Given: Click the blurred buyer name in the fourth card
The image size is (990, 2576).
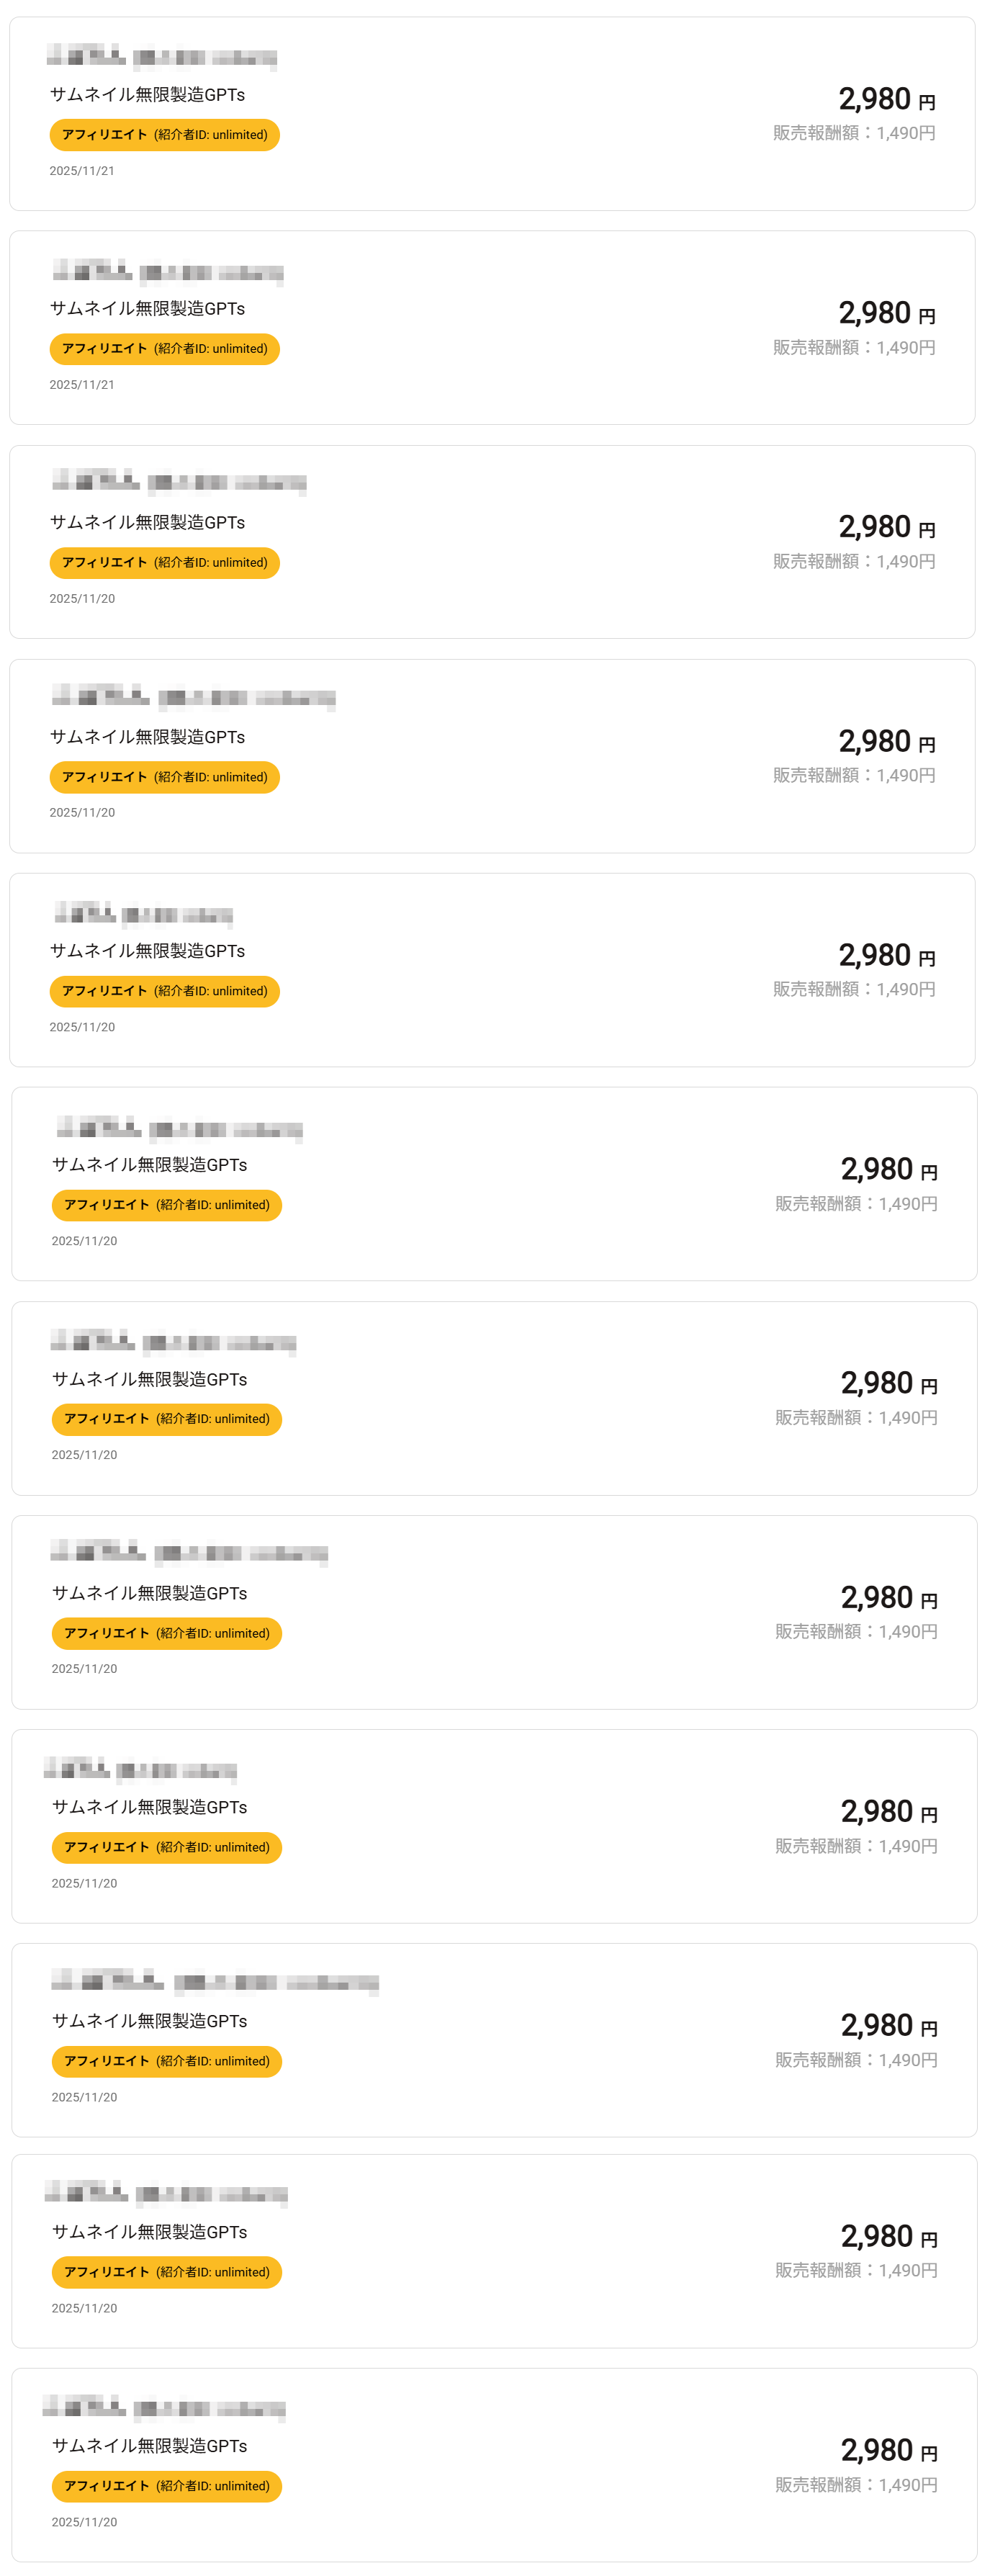Looking at the screenshot, I should click(193, 696).
